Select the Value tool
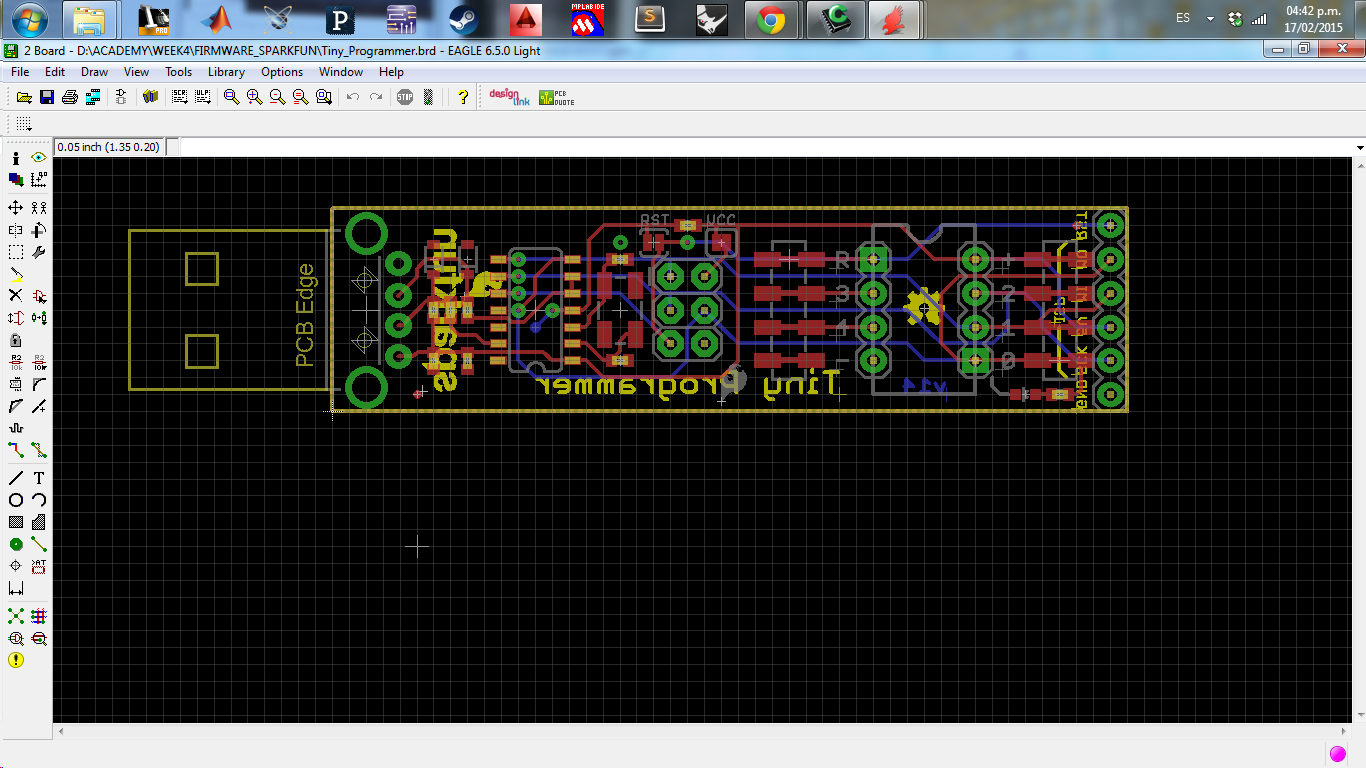The width and height of the screenshot is (1366, 768). click(x=39, y=362)
